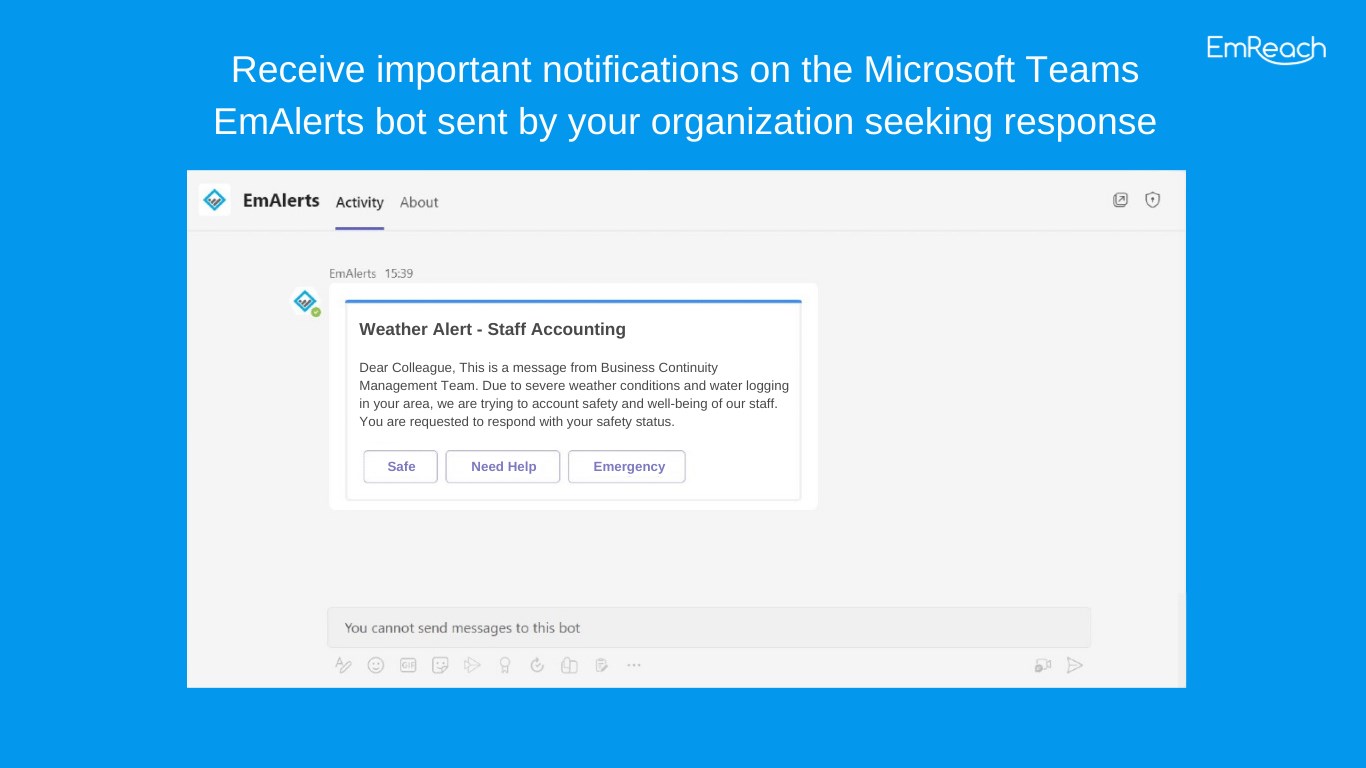Click the send message arrow

(x=1075, y=665)
